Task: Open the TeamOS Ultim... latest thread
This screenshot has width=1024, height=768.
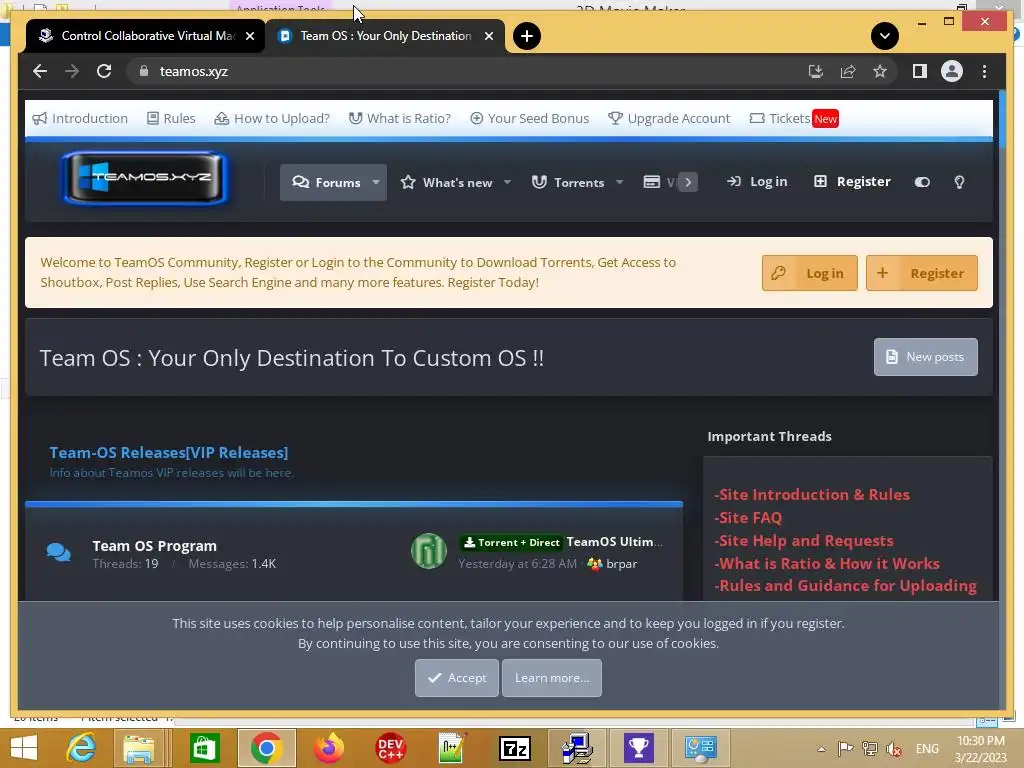Action: click(614, 542)
